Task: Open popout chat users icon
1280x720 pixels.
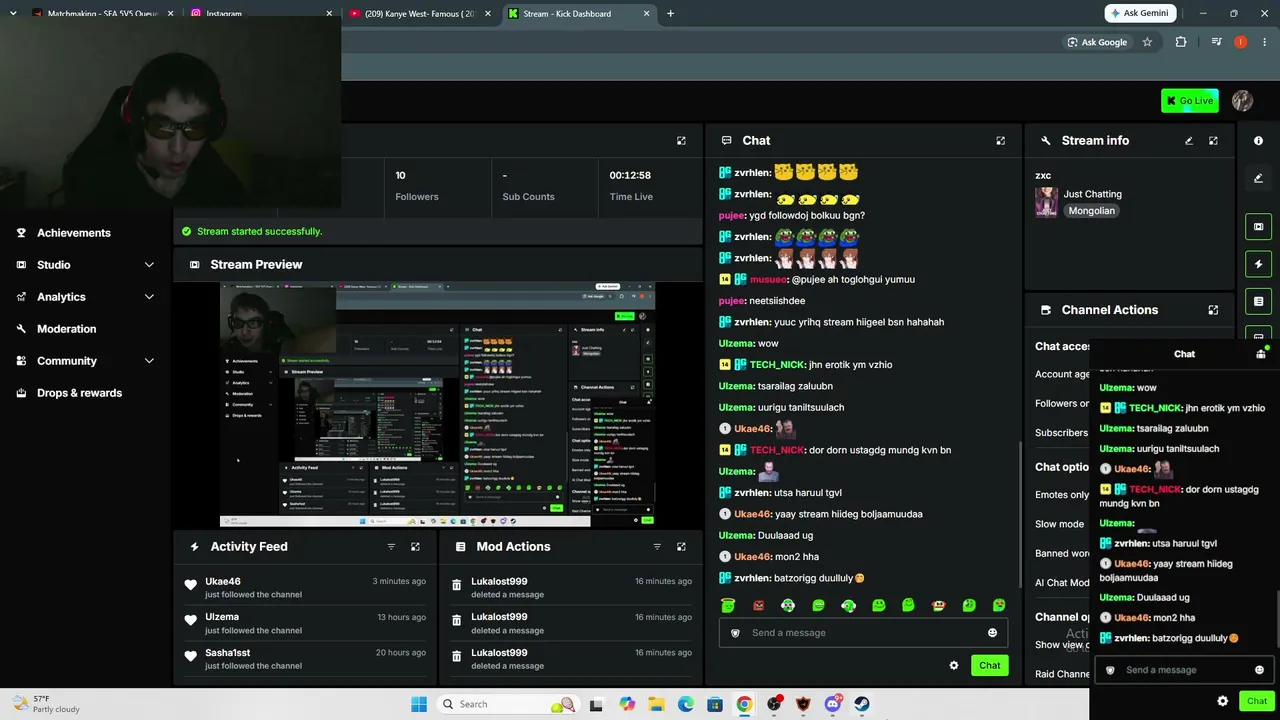Action: click(1261, 354)
